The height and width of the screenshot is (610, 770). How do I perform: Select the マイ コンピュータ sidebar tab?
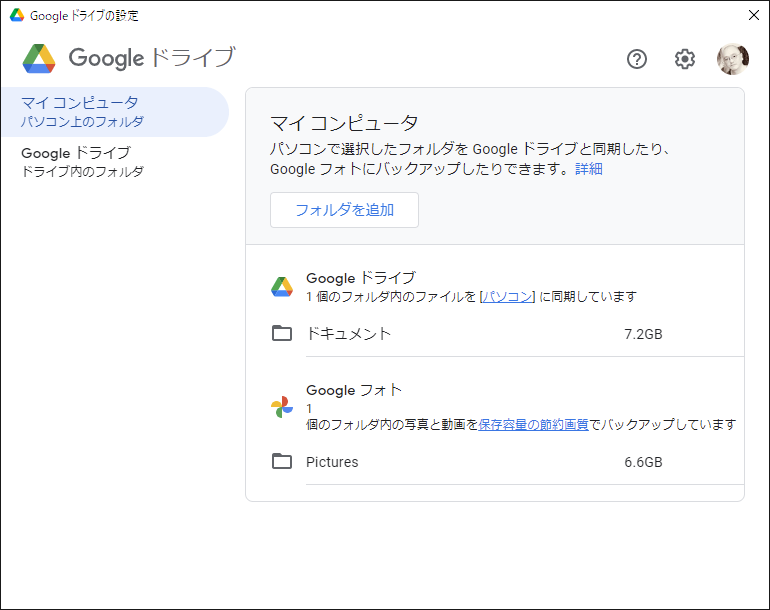(115, 112)
